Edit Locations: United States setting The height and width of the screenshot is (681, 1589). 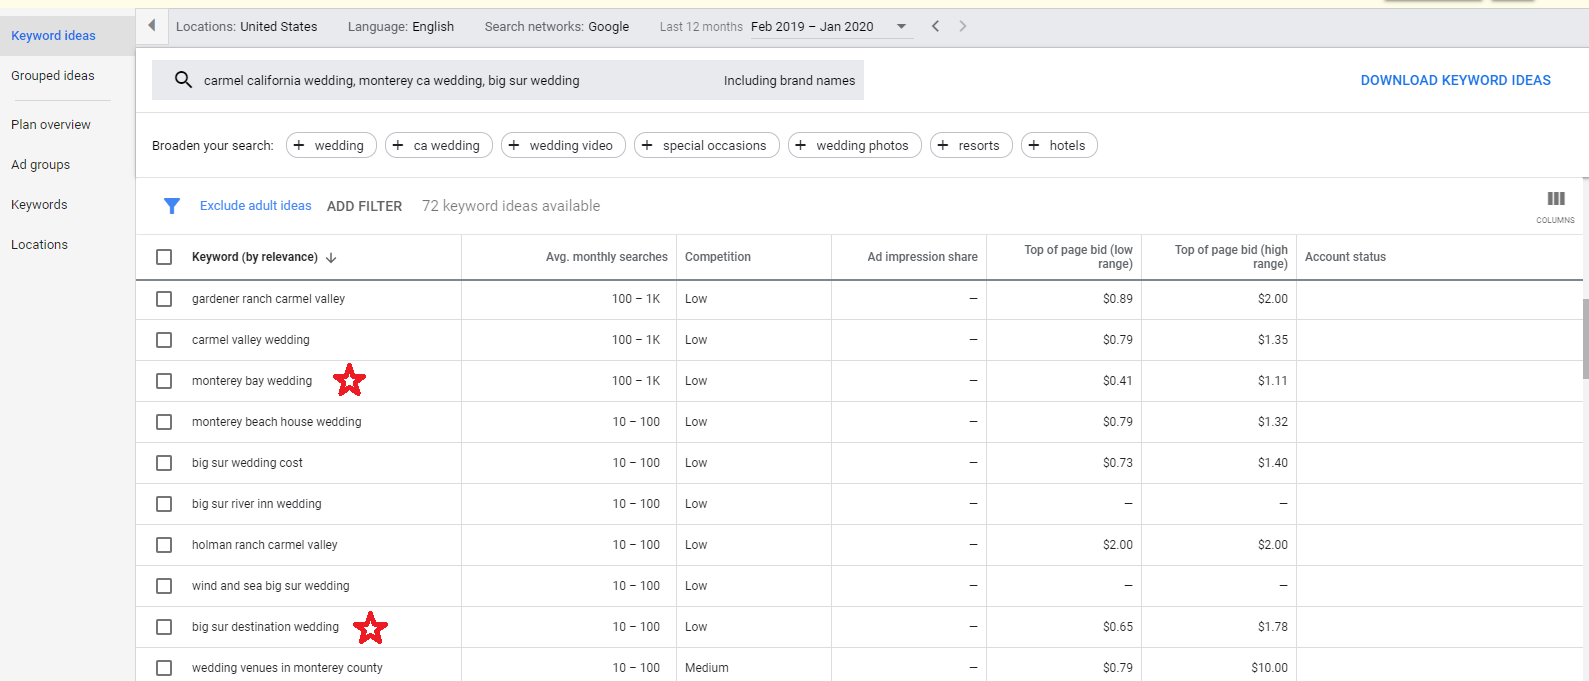click(x=247, y=27)
